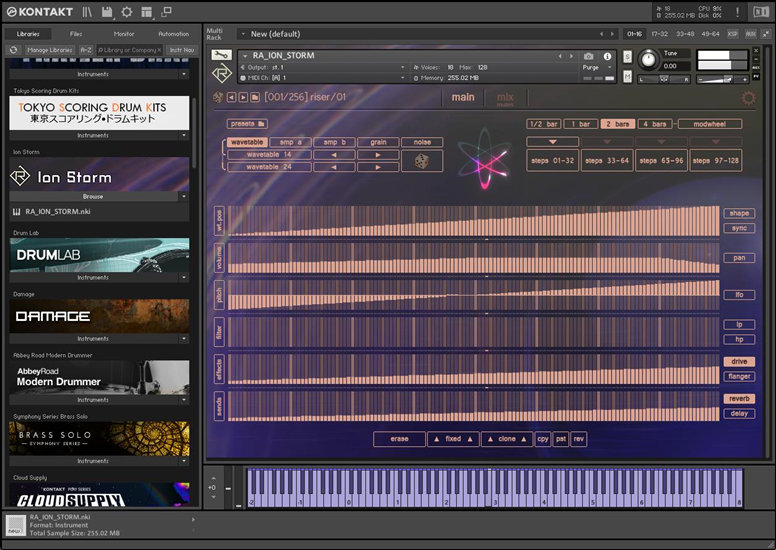Image resolution: width=776 pixels, height=550 pixels.
Task: Adjust the Tune knob
Action: click(x=648, y=59)
